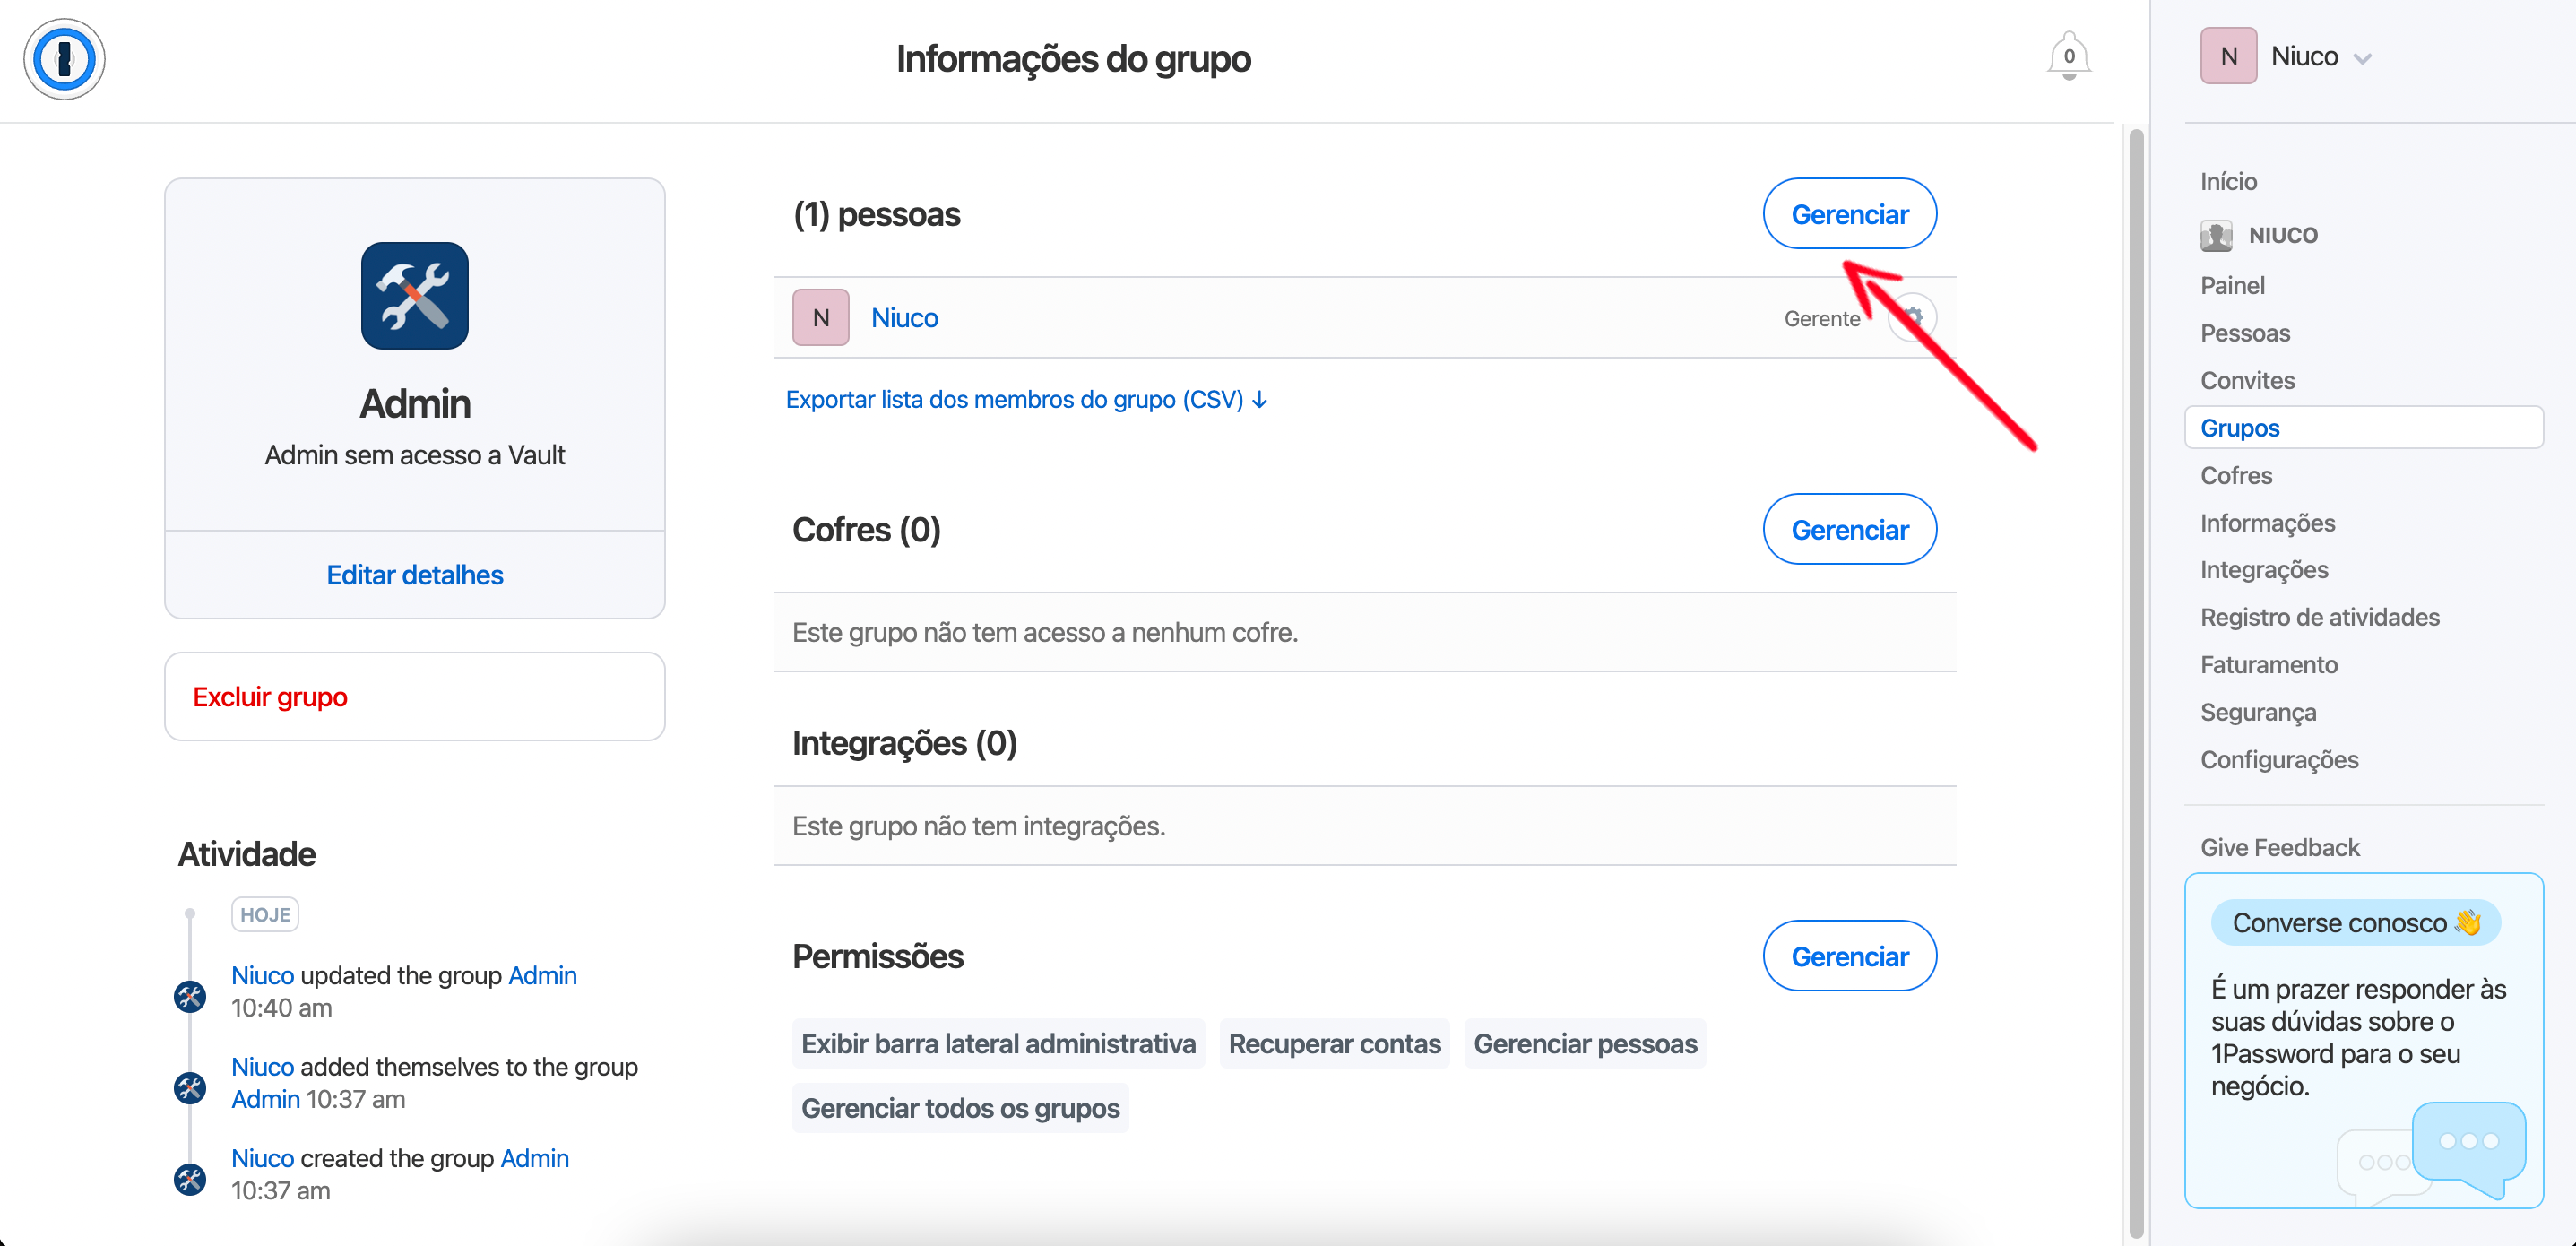Click the vertical page scrollbar
Viewport: 2576px width, 1246px height.
pyautogui.click(x=2136, y=680)
